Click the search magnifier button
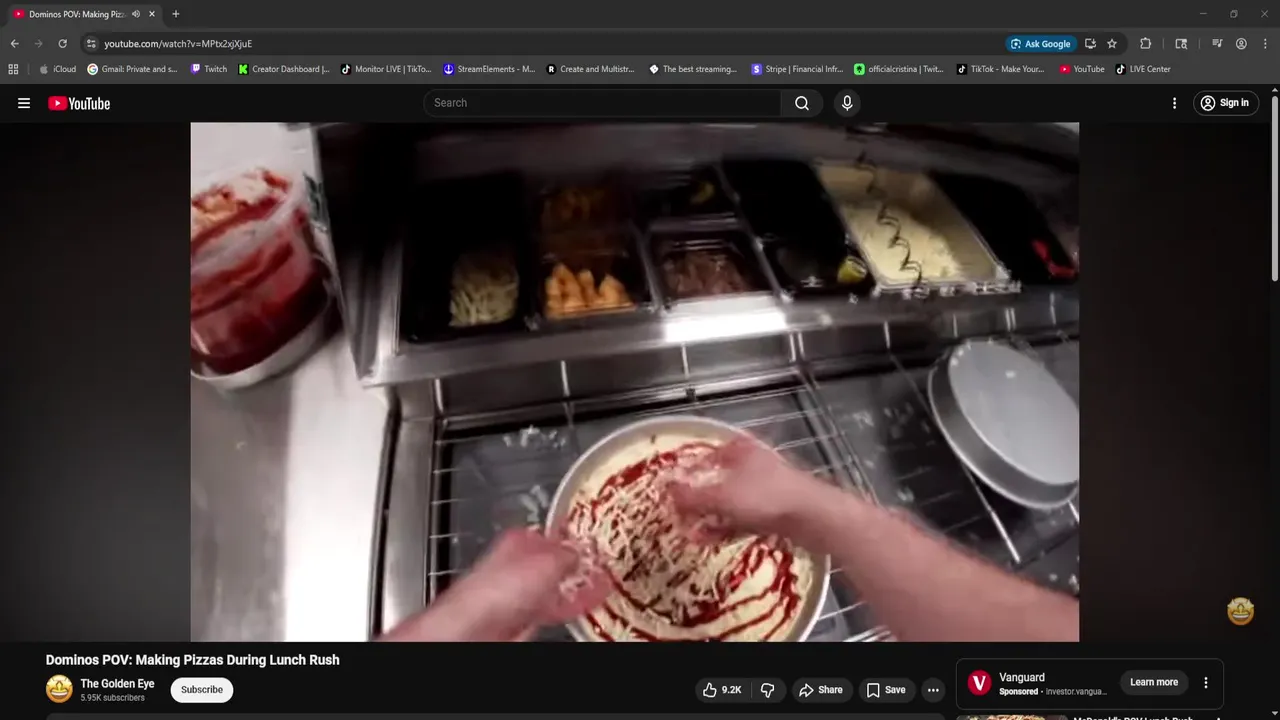Screen dimensions: 1280x720 click(802, 103)
